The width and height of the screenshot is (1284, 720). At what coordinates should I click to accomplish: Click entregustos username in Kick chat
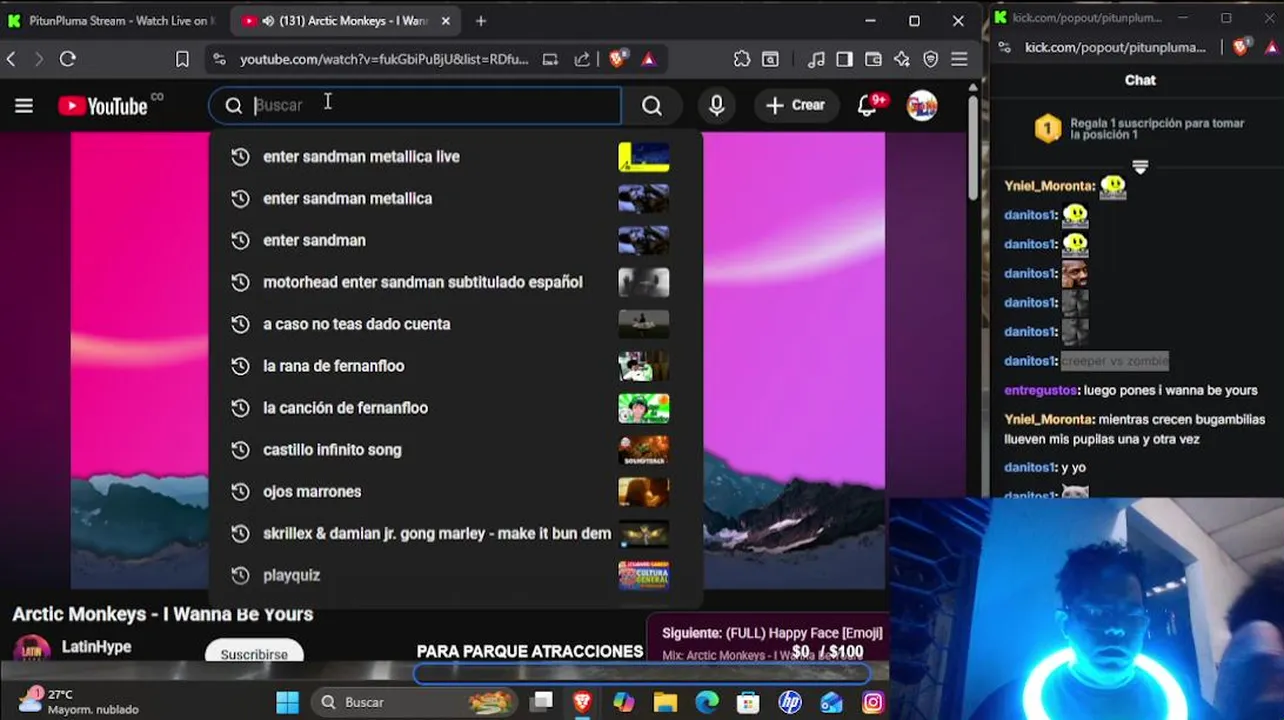tap(1040, 391)
